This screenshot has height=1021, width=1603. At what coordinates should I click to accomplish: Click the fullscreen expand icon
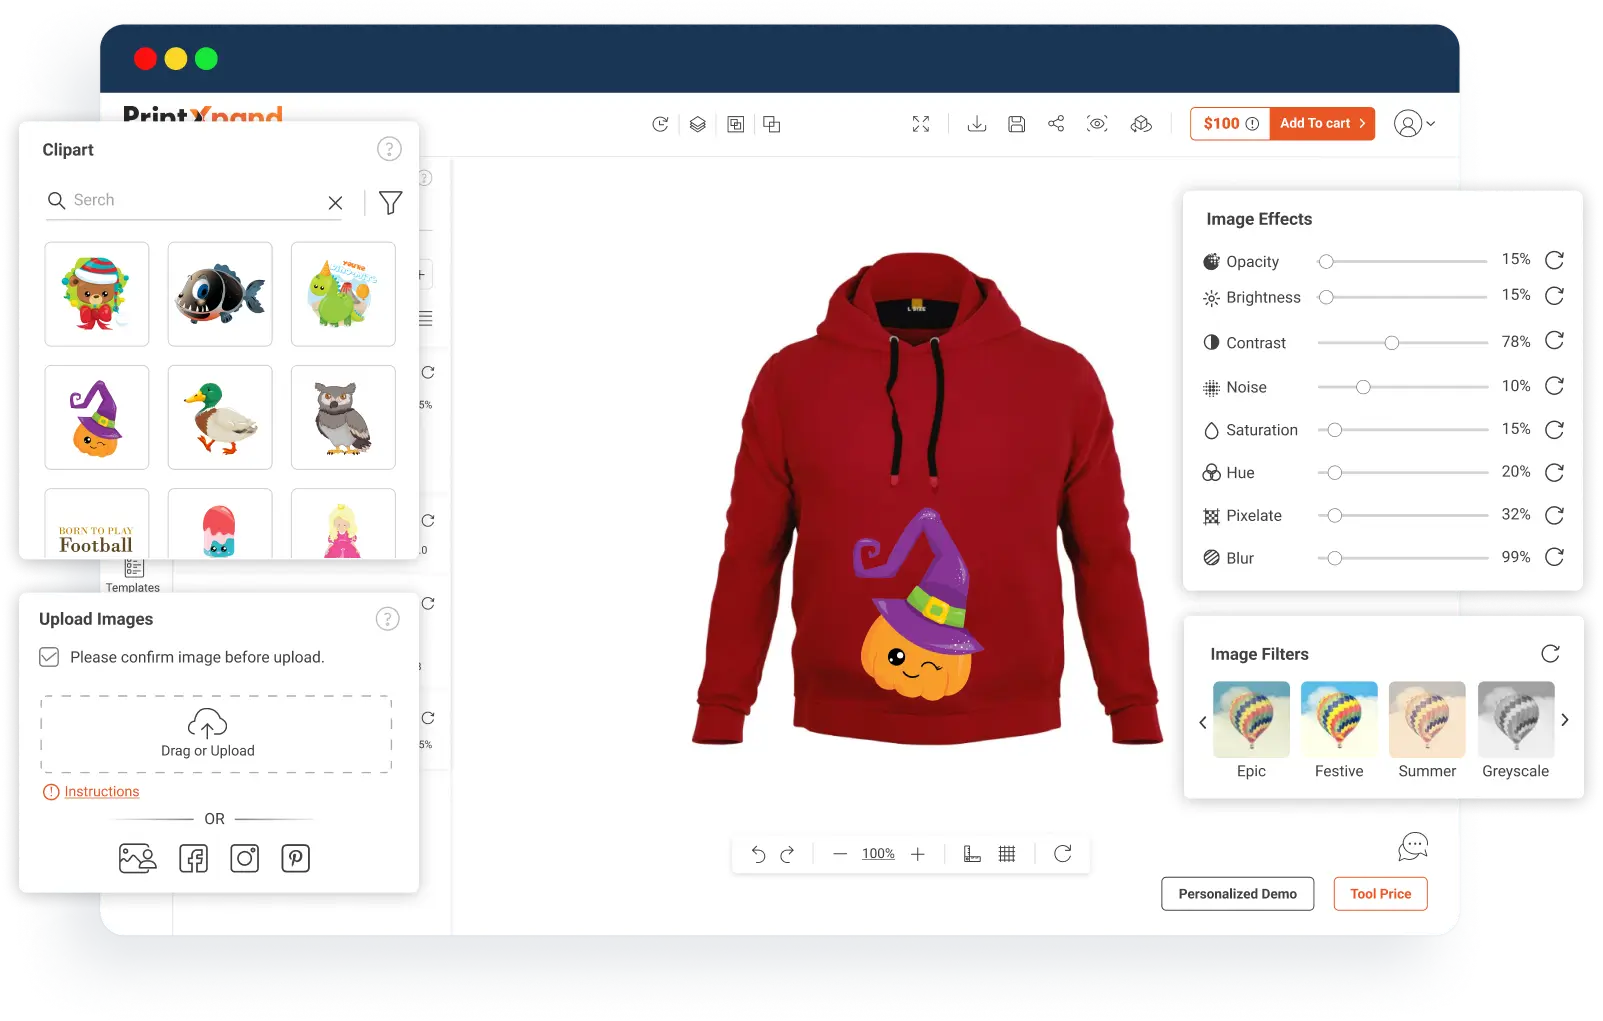[921, 124]
